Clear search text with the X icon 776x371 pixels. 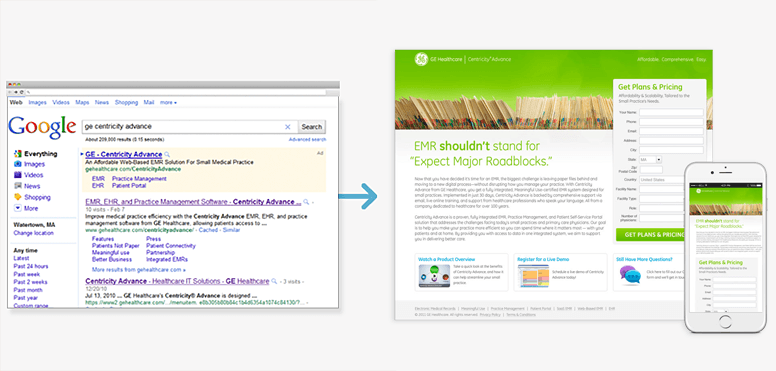[x=288, y=127]
